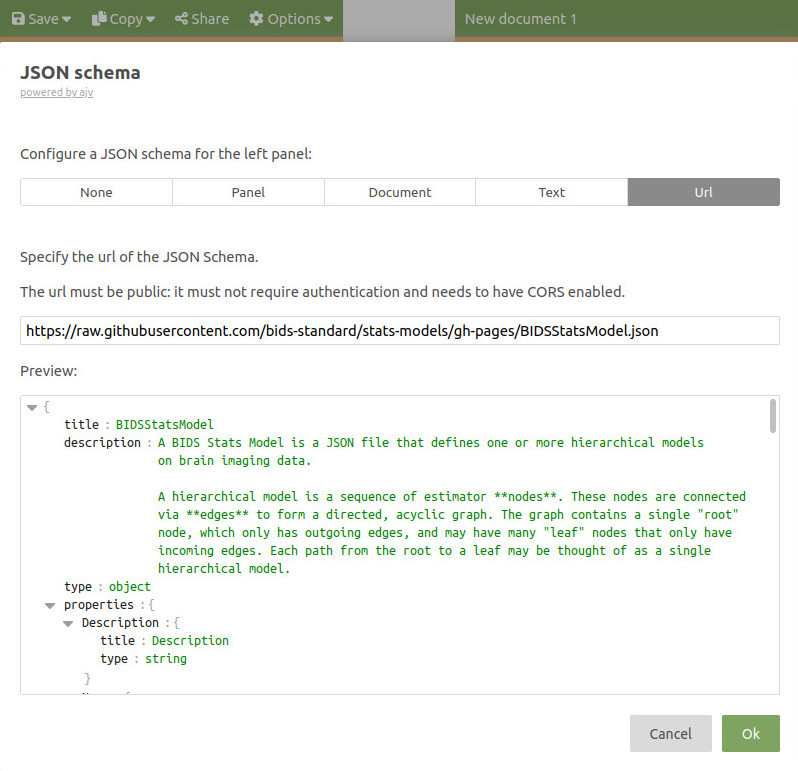The image size is (798, 771).
Task: Collapse the Description node in preview
Action: click(68, 623)
